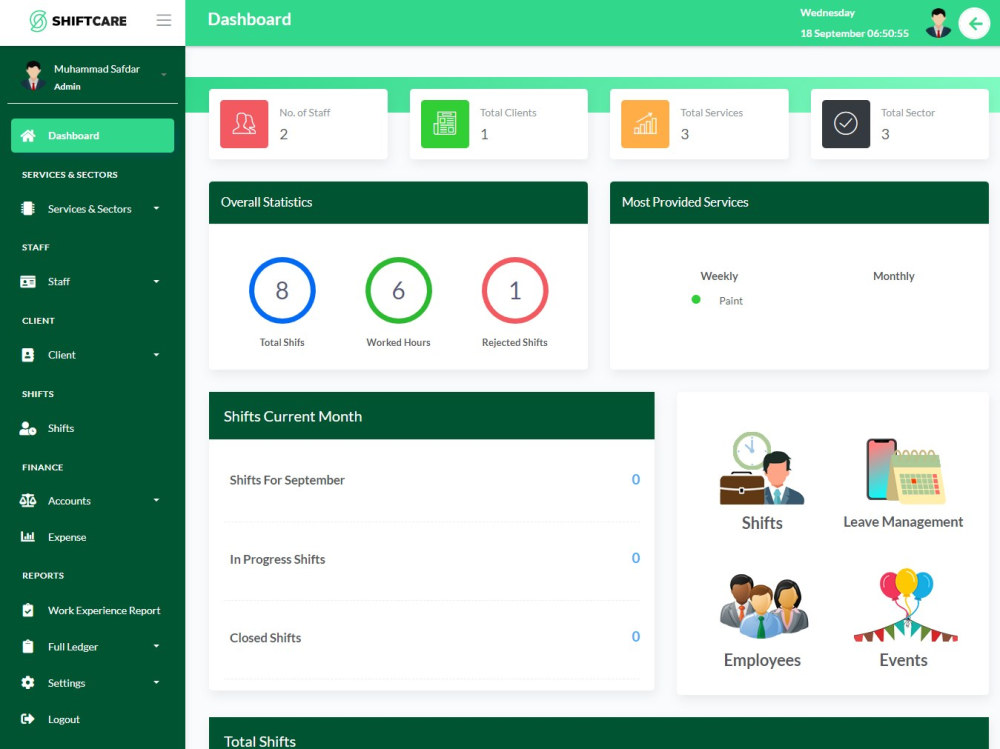Click the Shifts label under briefcase illustration
Viewport: 1000px width, 749px height.
[x=762, y=523]
